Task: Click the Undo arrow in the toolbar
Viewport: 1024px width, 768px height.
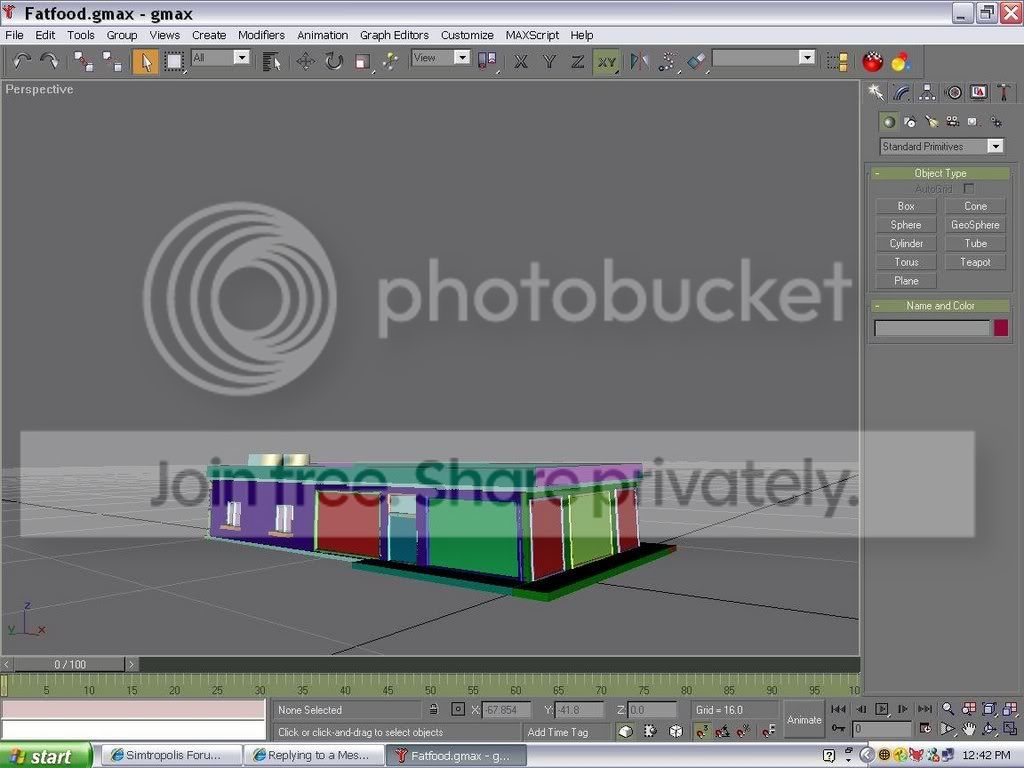Action: click(22, 61)
